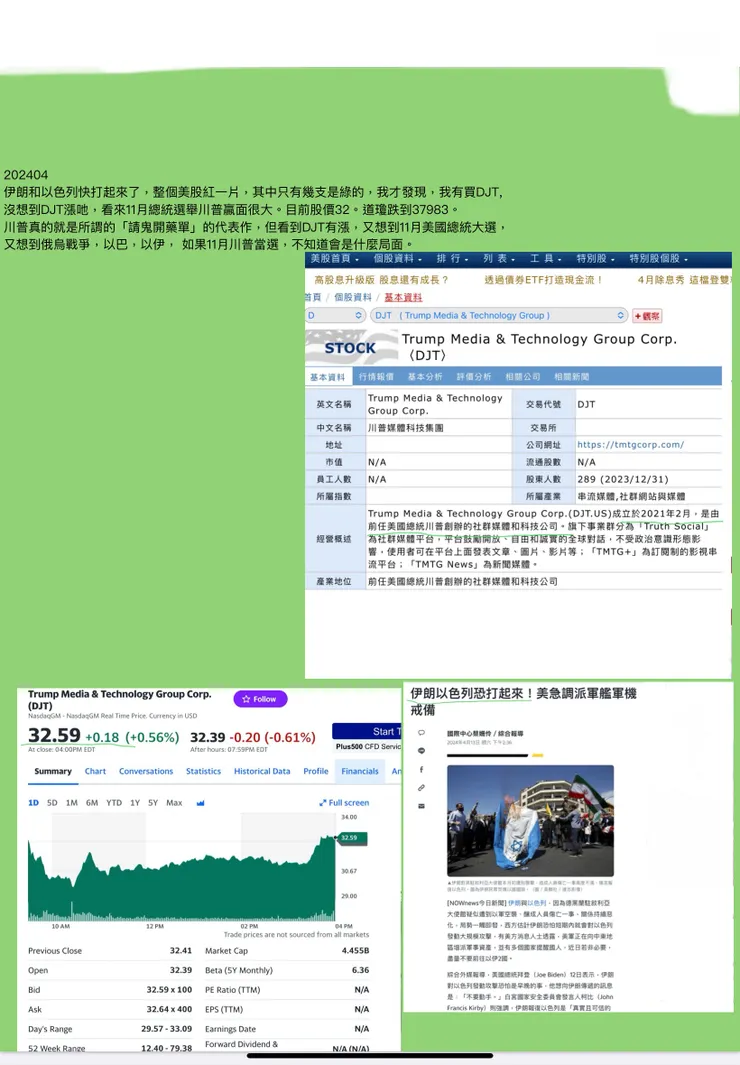Click the 川普媒體科技集團 Chinese name cell
Image resolution: width=740 pixels, height=1065 pixels.
406,428
